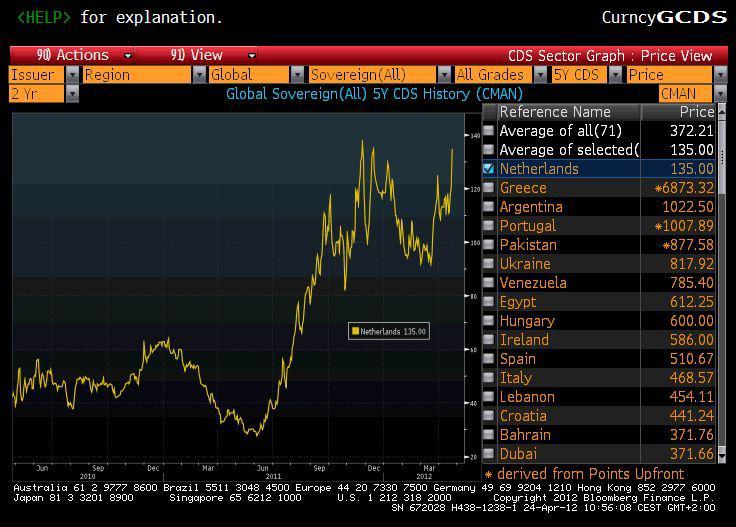
Task: Click the country list scrollbar thumb
Action: point(722,157)
